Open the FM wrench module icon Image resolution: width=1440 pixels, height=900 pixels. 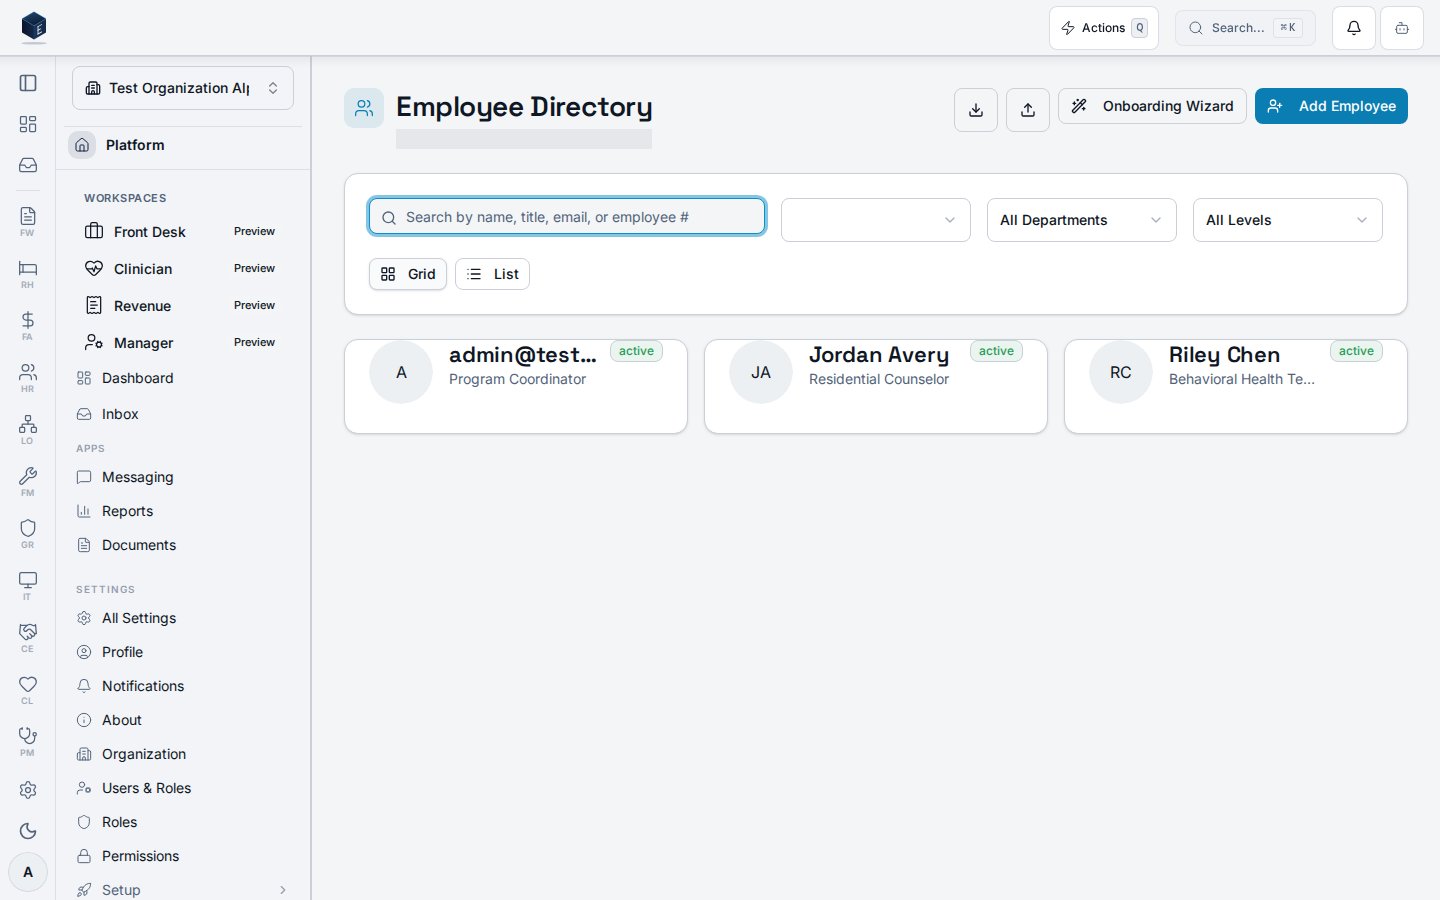(x=28, y=481)
